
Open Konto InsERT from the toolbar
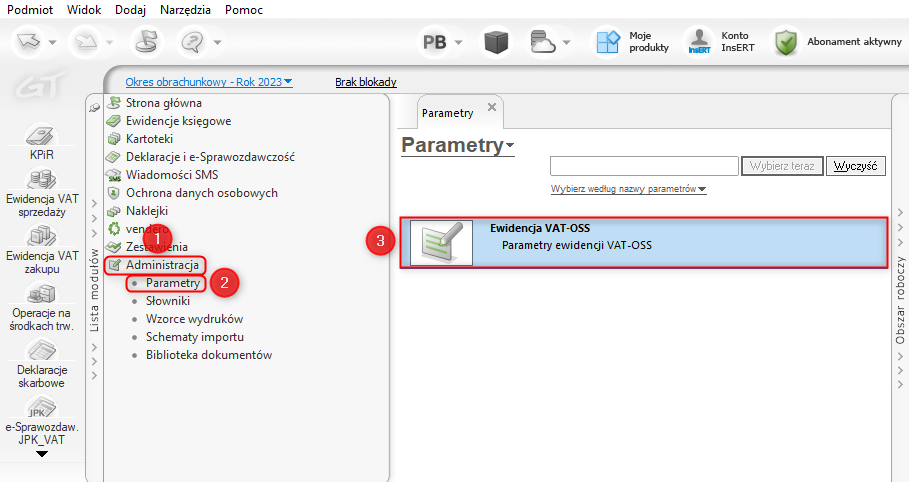click(x=698, y=42)
